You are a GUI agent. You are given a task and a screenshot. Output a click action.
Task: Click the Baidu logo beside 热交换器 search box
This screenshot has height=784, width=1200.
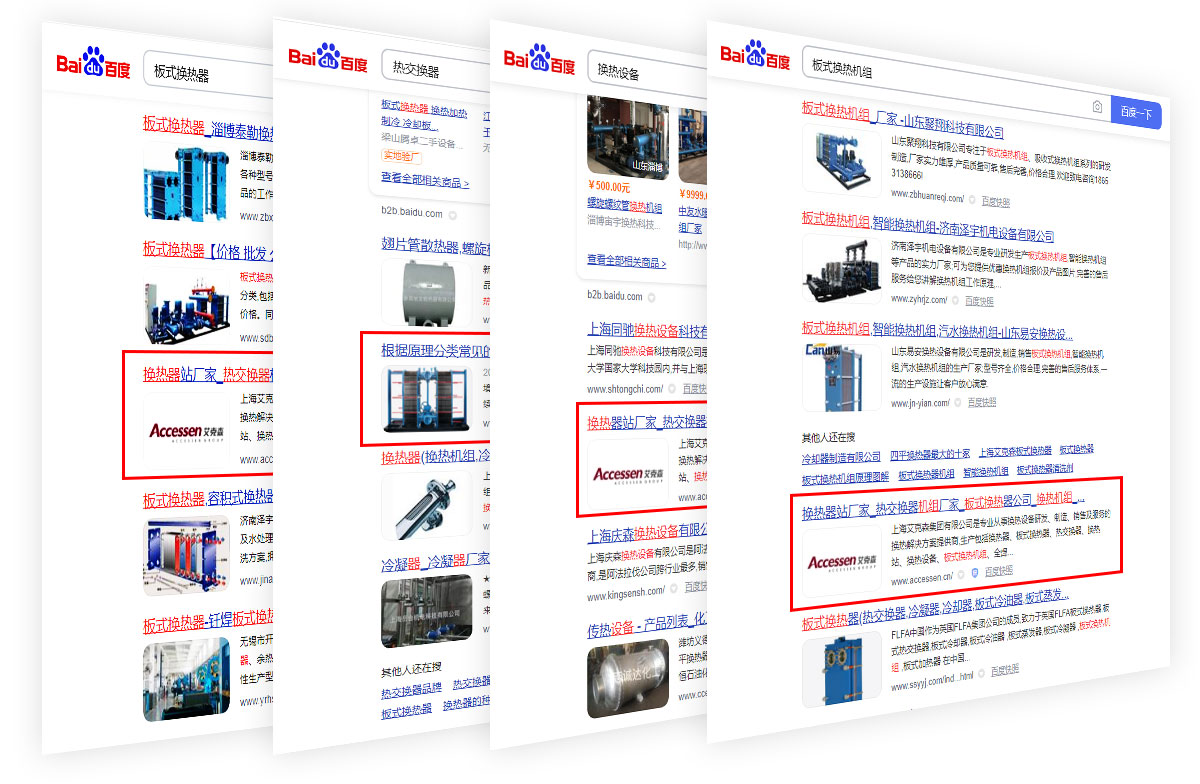pos(328,59)
